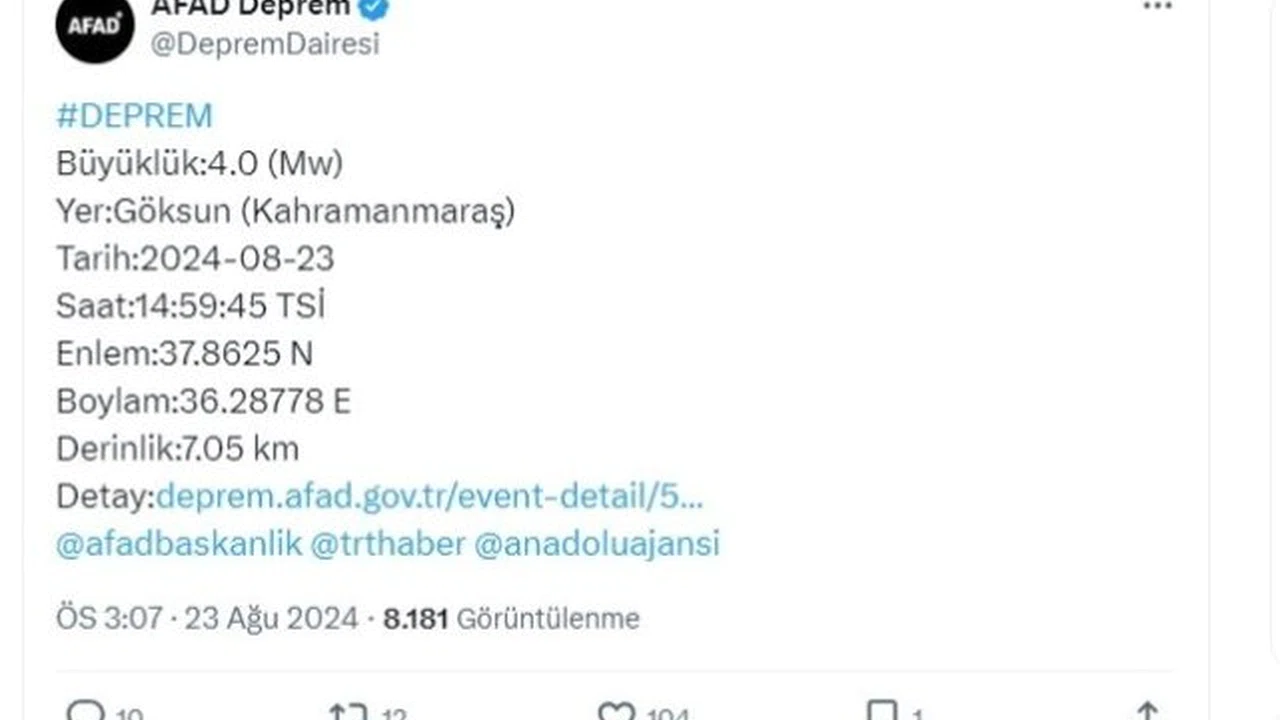Click the retweet icon
This screenshot has height=720, width=1280.
(x=348, y=711)
